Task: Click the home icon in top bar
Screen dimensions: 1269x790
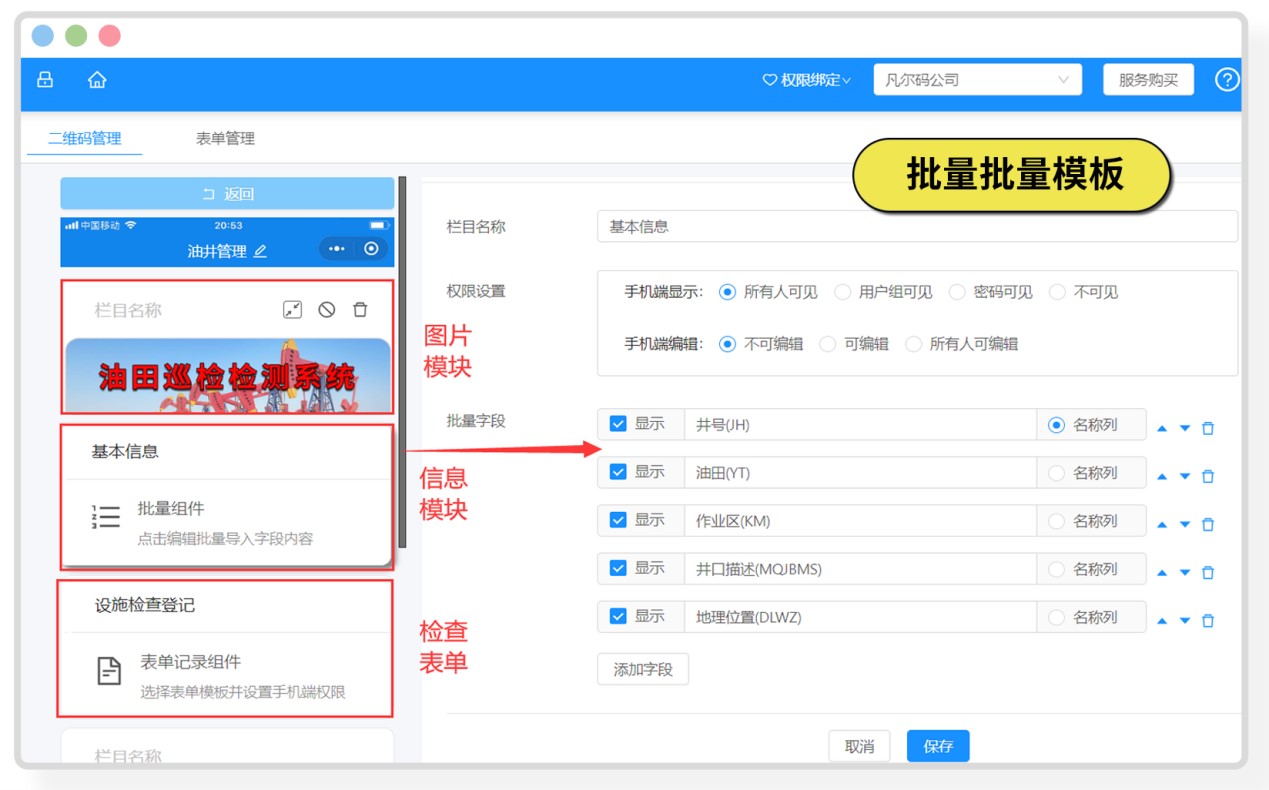Action: click(x=97, y=80)
